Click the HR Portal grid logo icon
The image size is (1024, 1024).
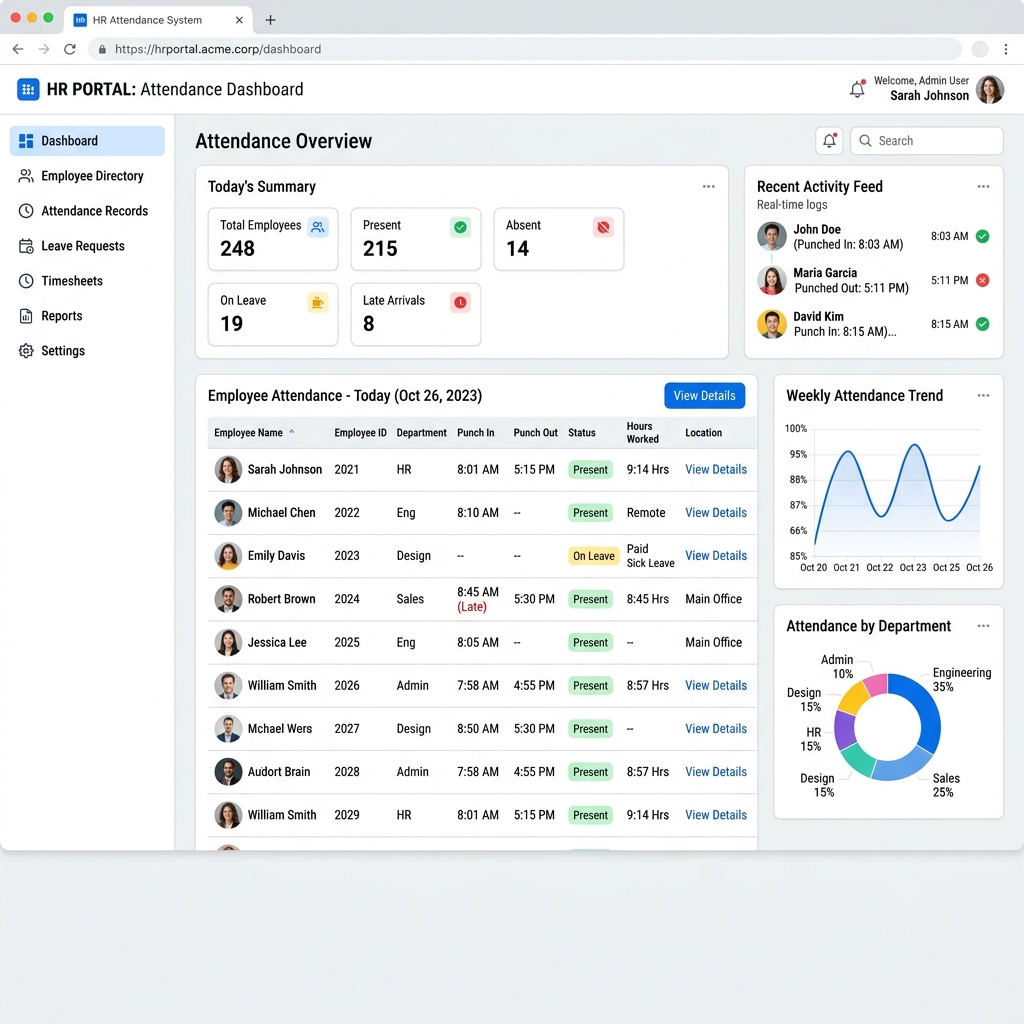tap(28, 89)
